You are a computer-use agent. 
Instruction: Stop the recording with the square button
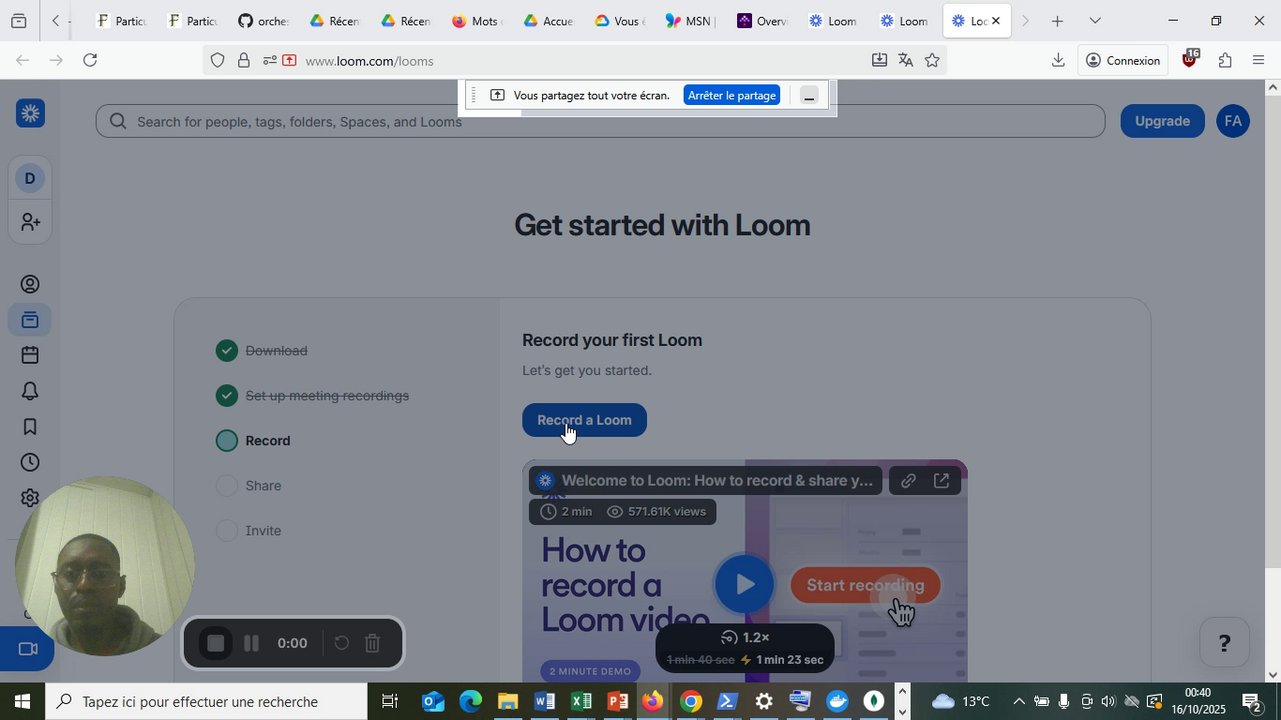tap(215, 643)
